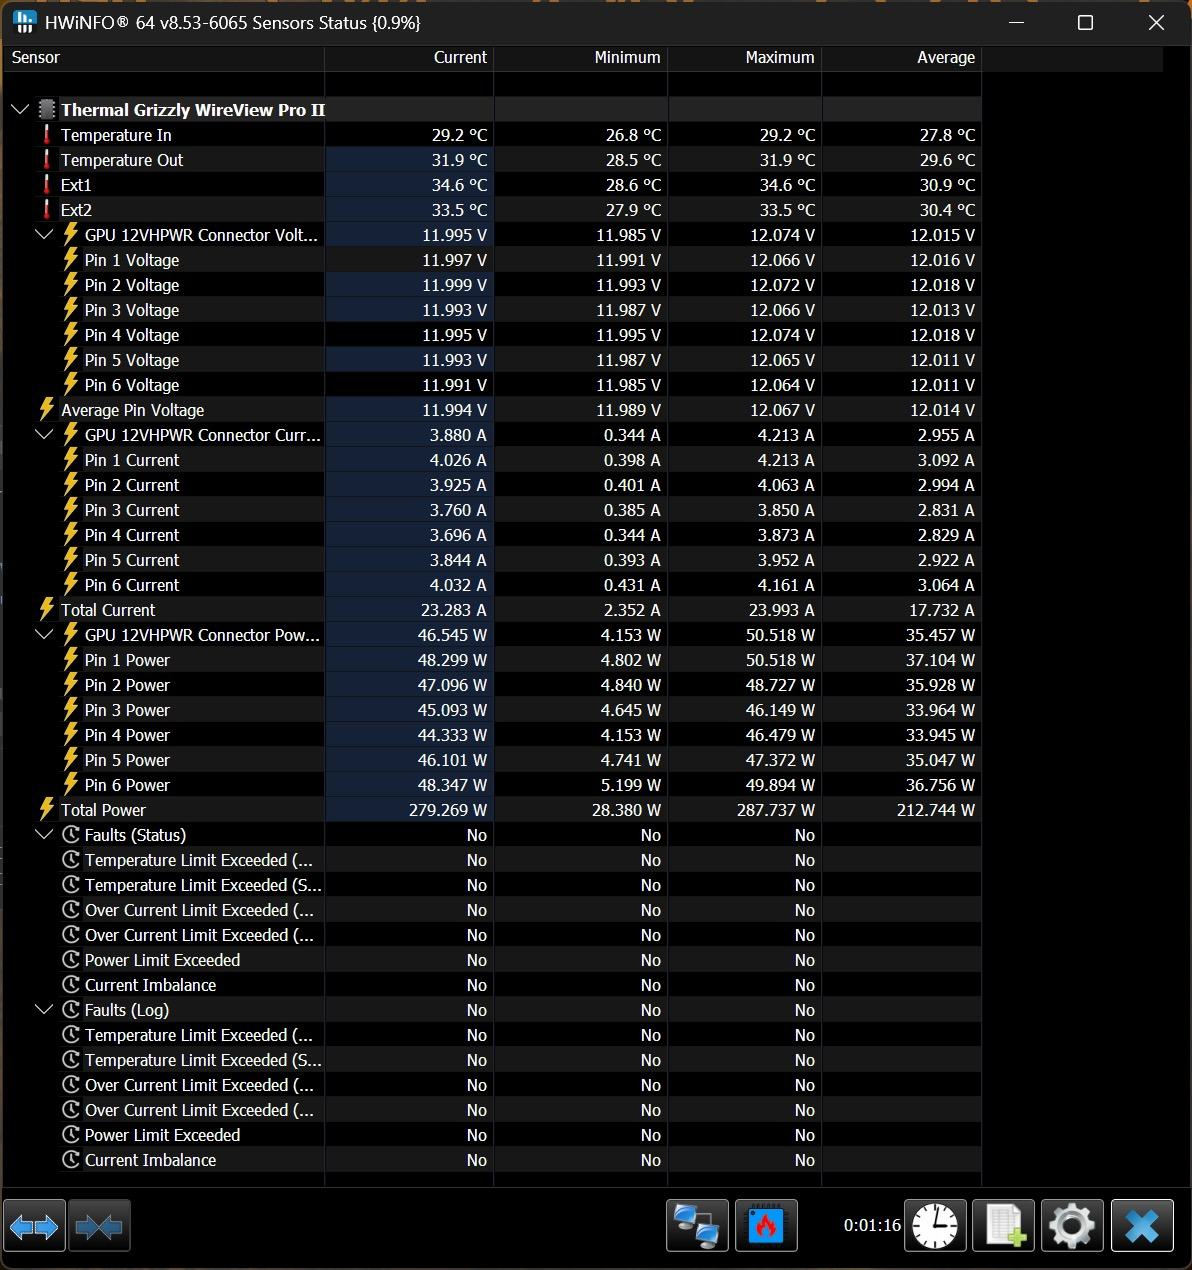The image size is (1192, 1270).
Task: Click the Total Power current value 279.269 W
Action: 448,810
